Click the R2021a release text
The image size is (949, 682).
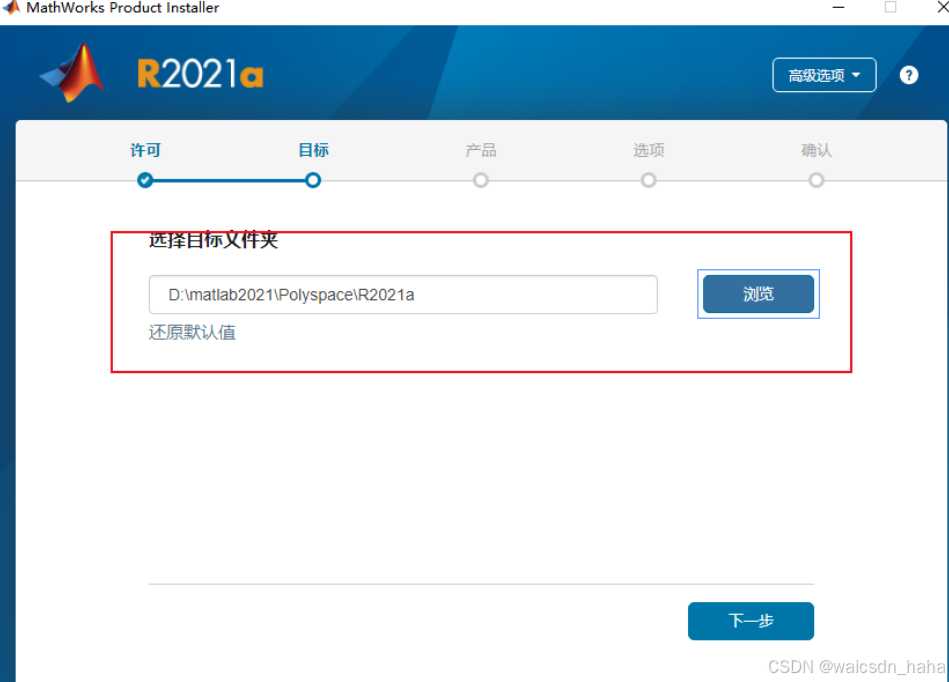[x=200, y=74]
